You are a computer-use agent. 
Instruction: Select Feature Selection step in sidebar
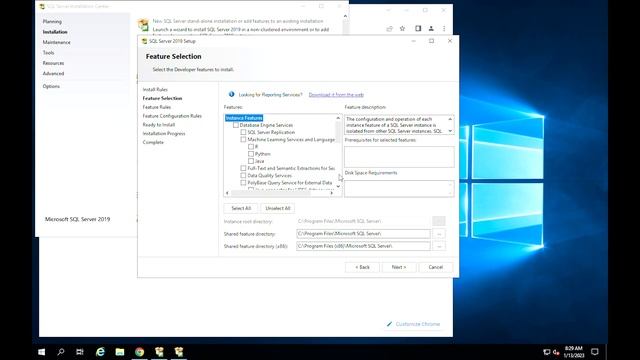[x=162, y=98]
